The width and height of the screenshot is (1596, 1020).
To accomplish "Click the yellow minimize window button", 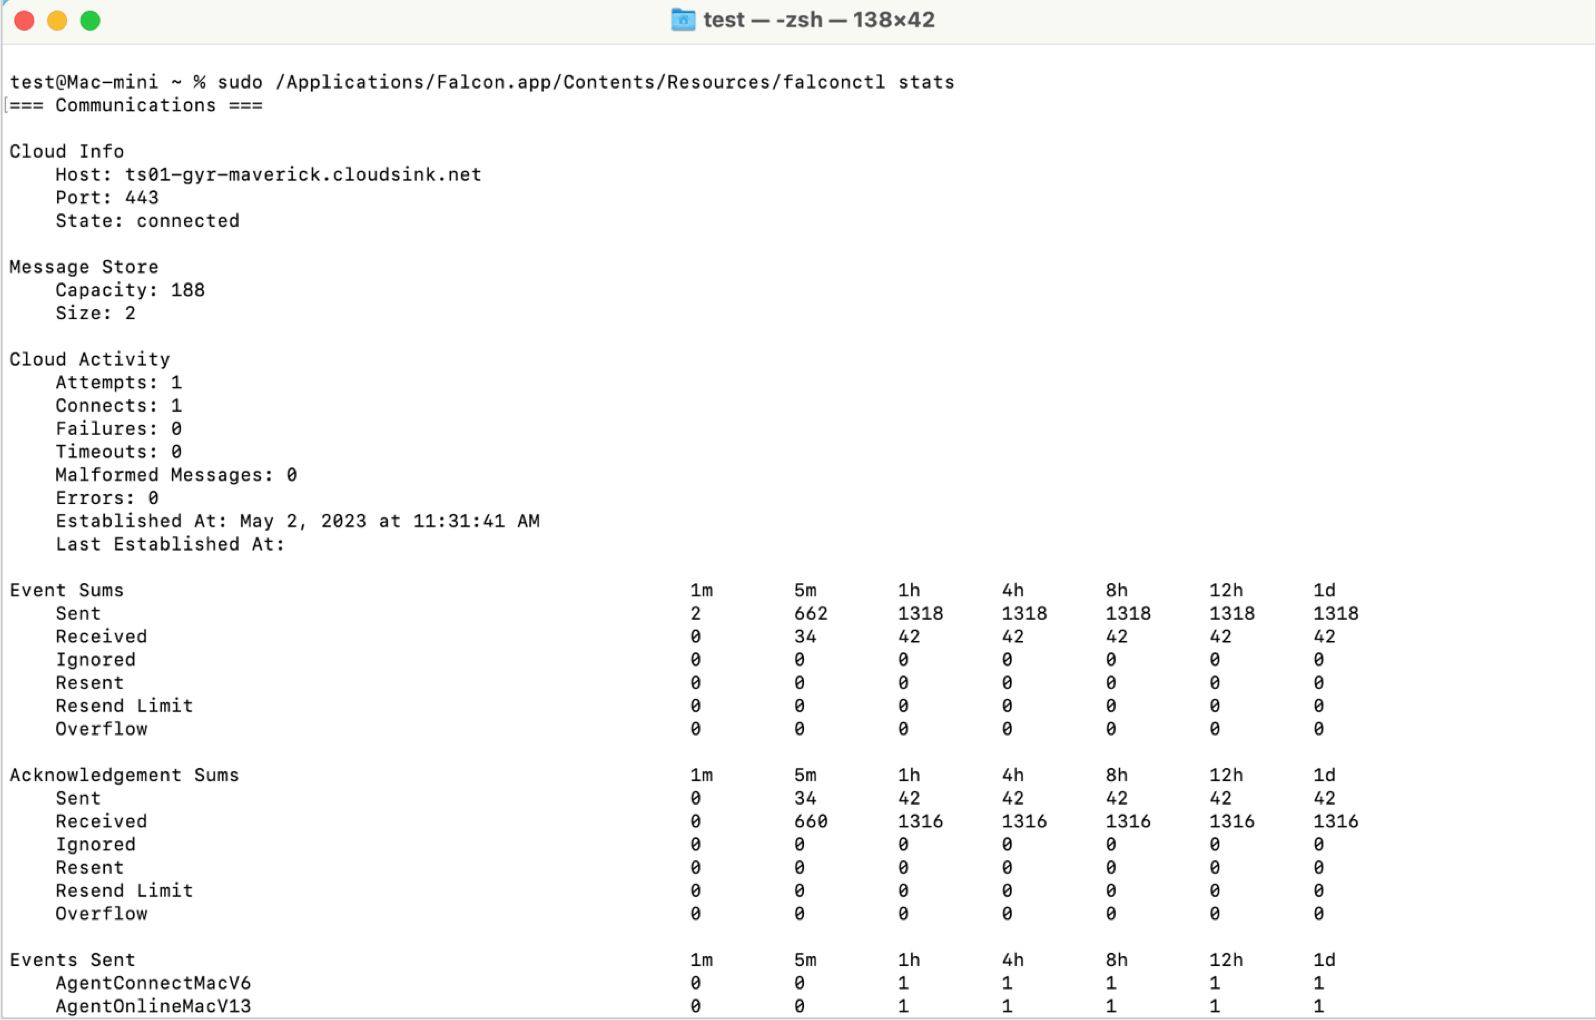I will pos(57,21).
